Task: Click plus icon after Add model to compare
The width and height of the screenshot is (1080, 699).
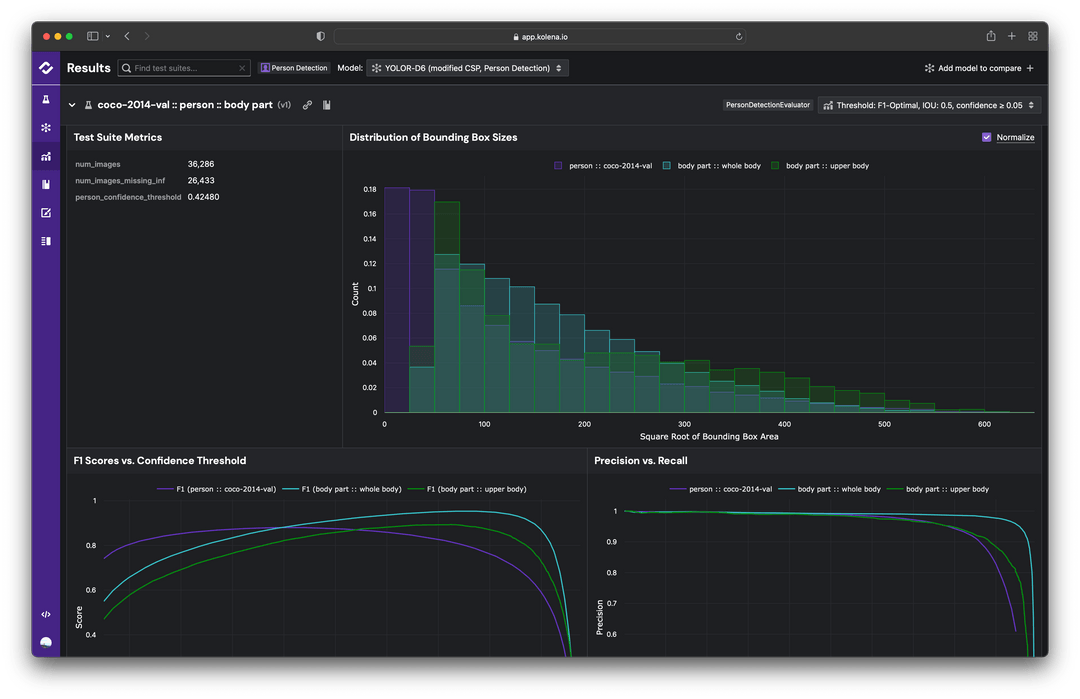Action: click(x=1030, y=68)
